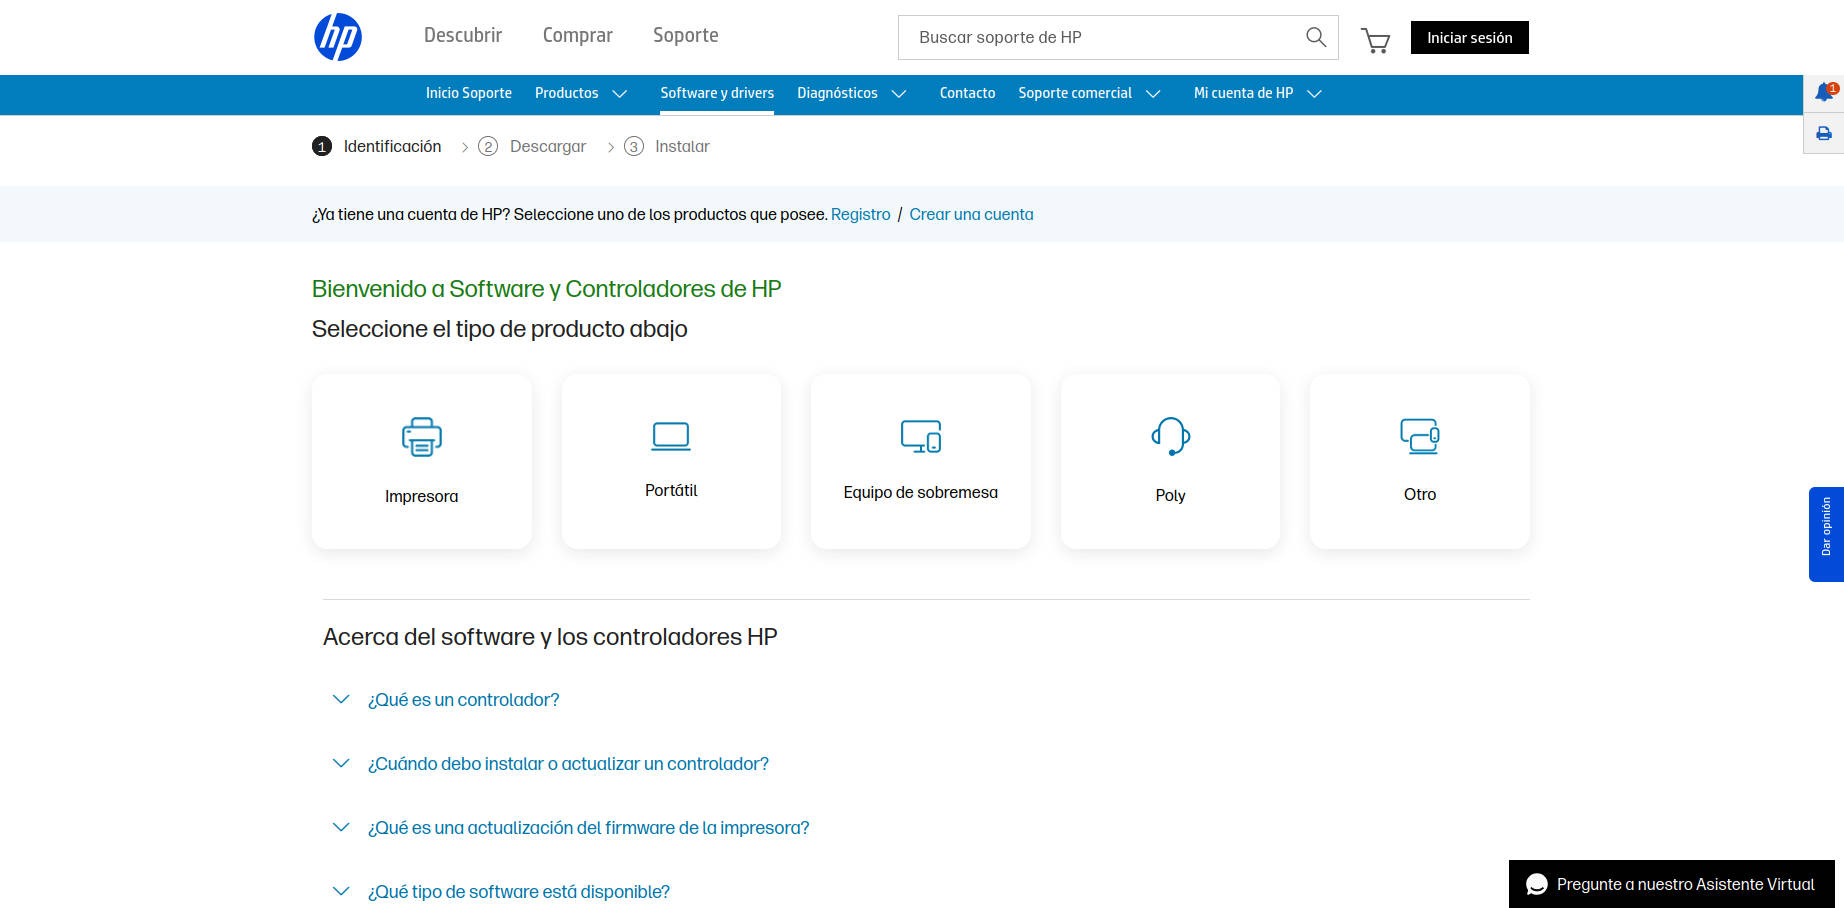Open the shopping cart

(x=1376, y=40)
